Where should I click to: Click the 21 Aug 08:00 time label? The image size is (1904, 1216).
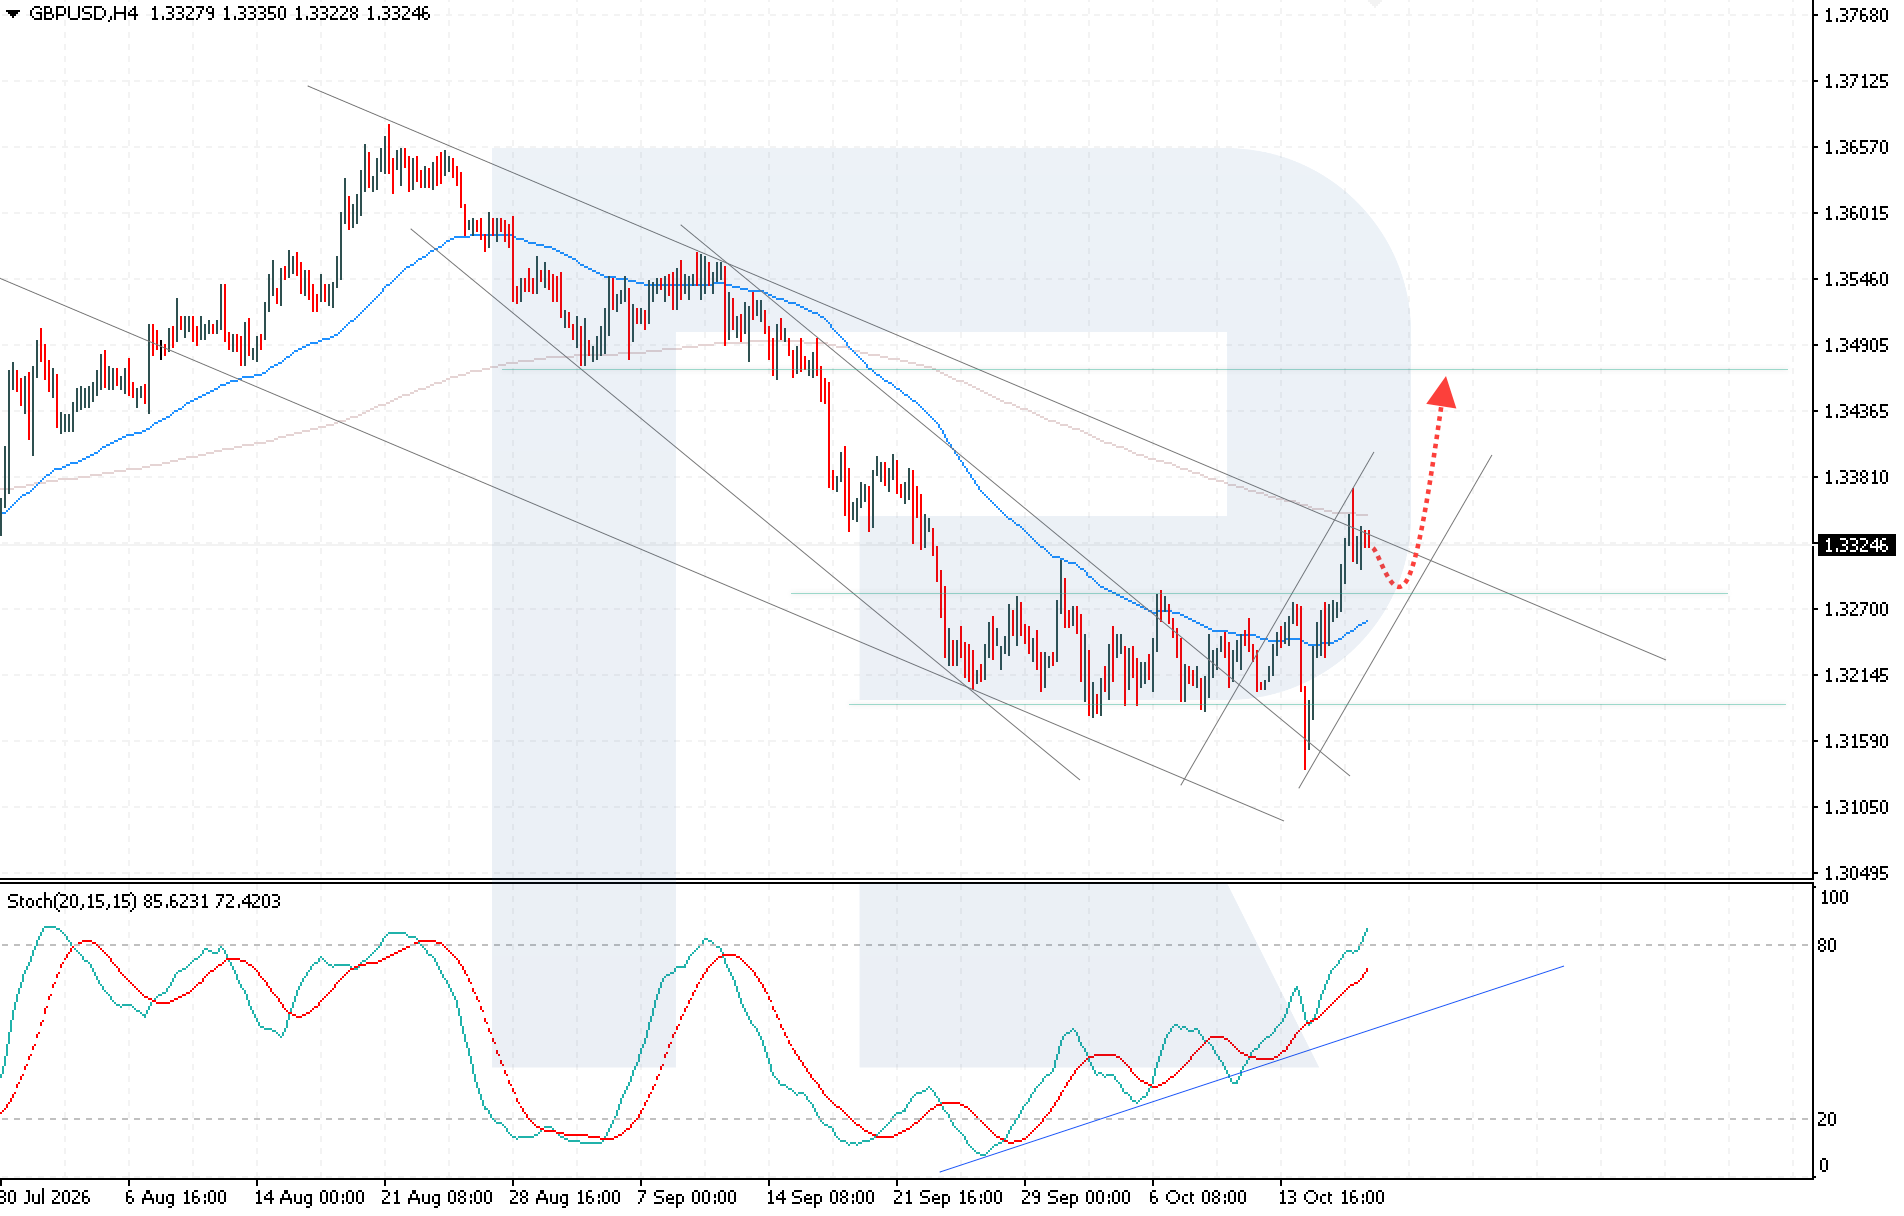tap(436, 1197)
